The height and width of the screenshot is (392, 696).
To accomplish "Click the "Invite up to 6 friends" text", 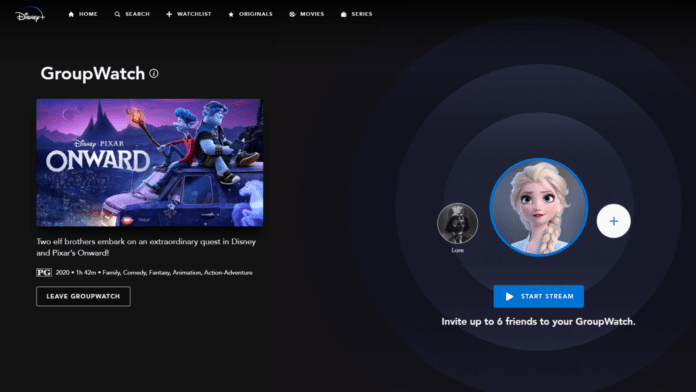I will coord(538,321).
